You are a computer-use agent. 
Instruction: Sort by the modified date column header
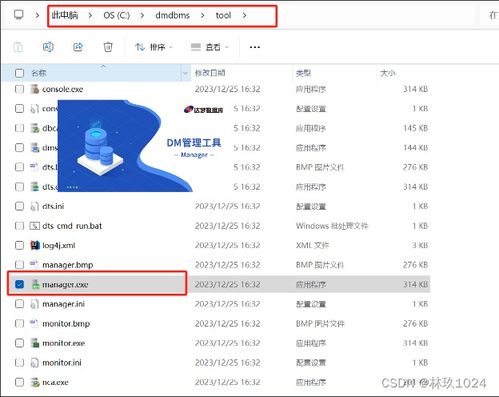[210, 73]
